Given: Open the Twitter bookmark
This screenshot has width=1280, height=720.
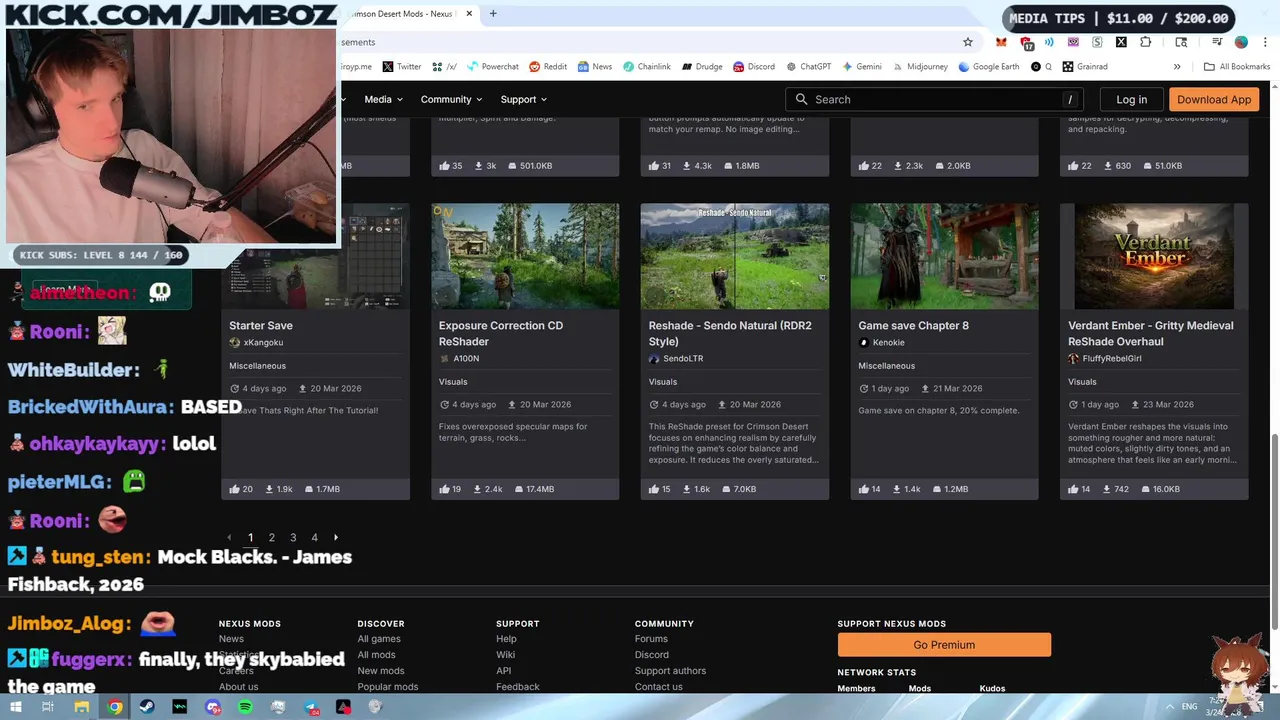Looking at the screenshot, I should pyautogui.click(x=401, y=67).
